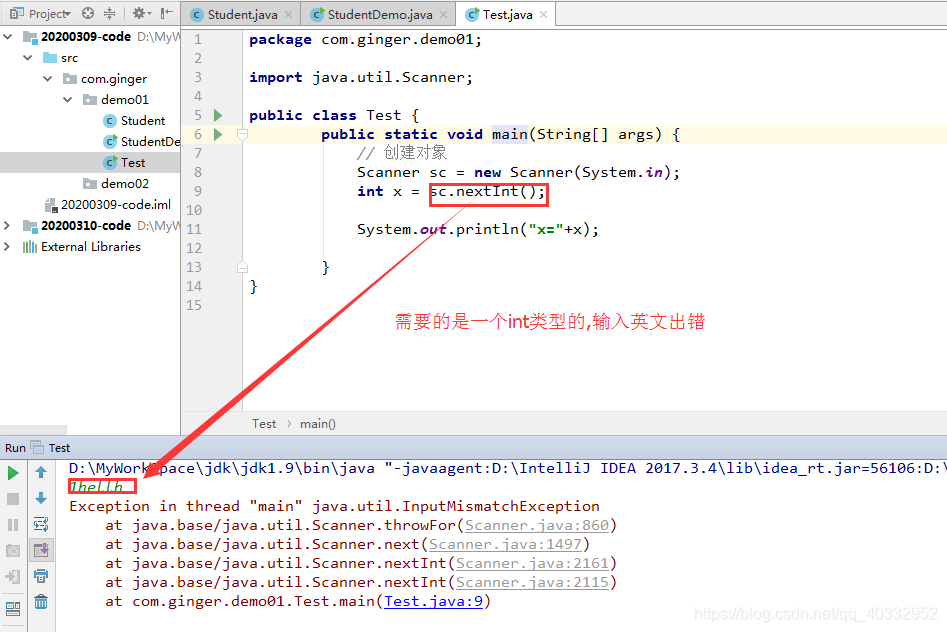Viewport: 947px width, 632px height.
Task: Select StudentDemo class in project tree
Action: coord(142,141)
